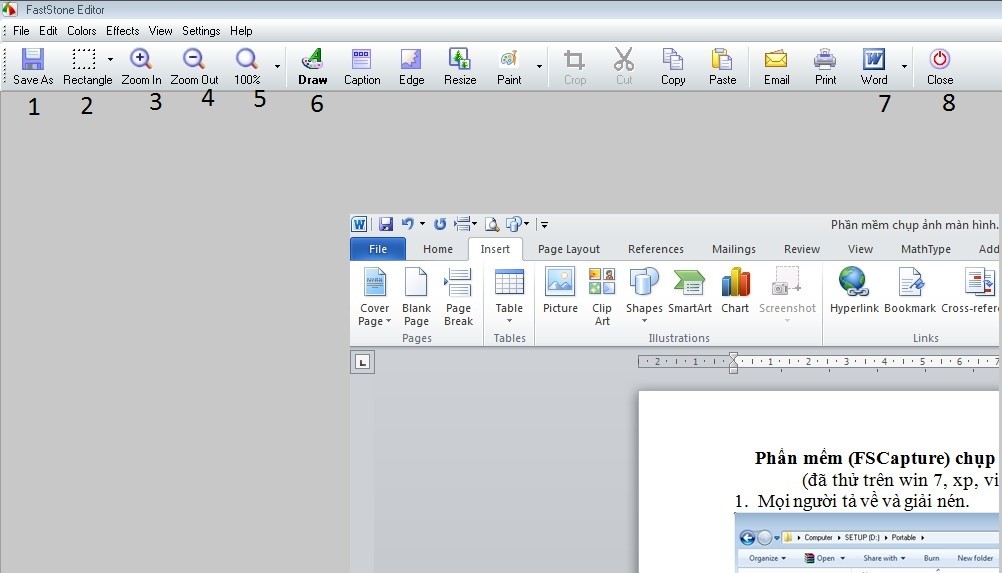1002x573 pixels.
Task: Print the captured image
Action: coord(825,66)
